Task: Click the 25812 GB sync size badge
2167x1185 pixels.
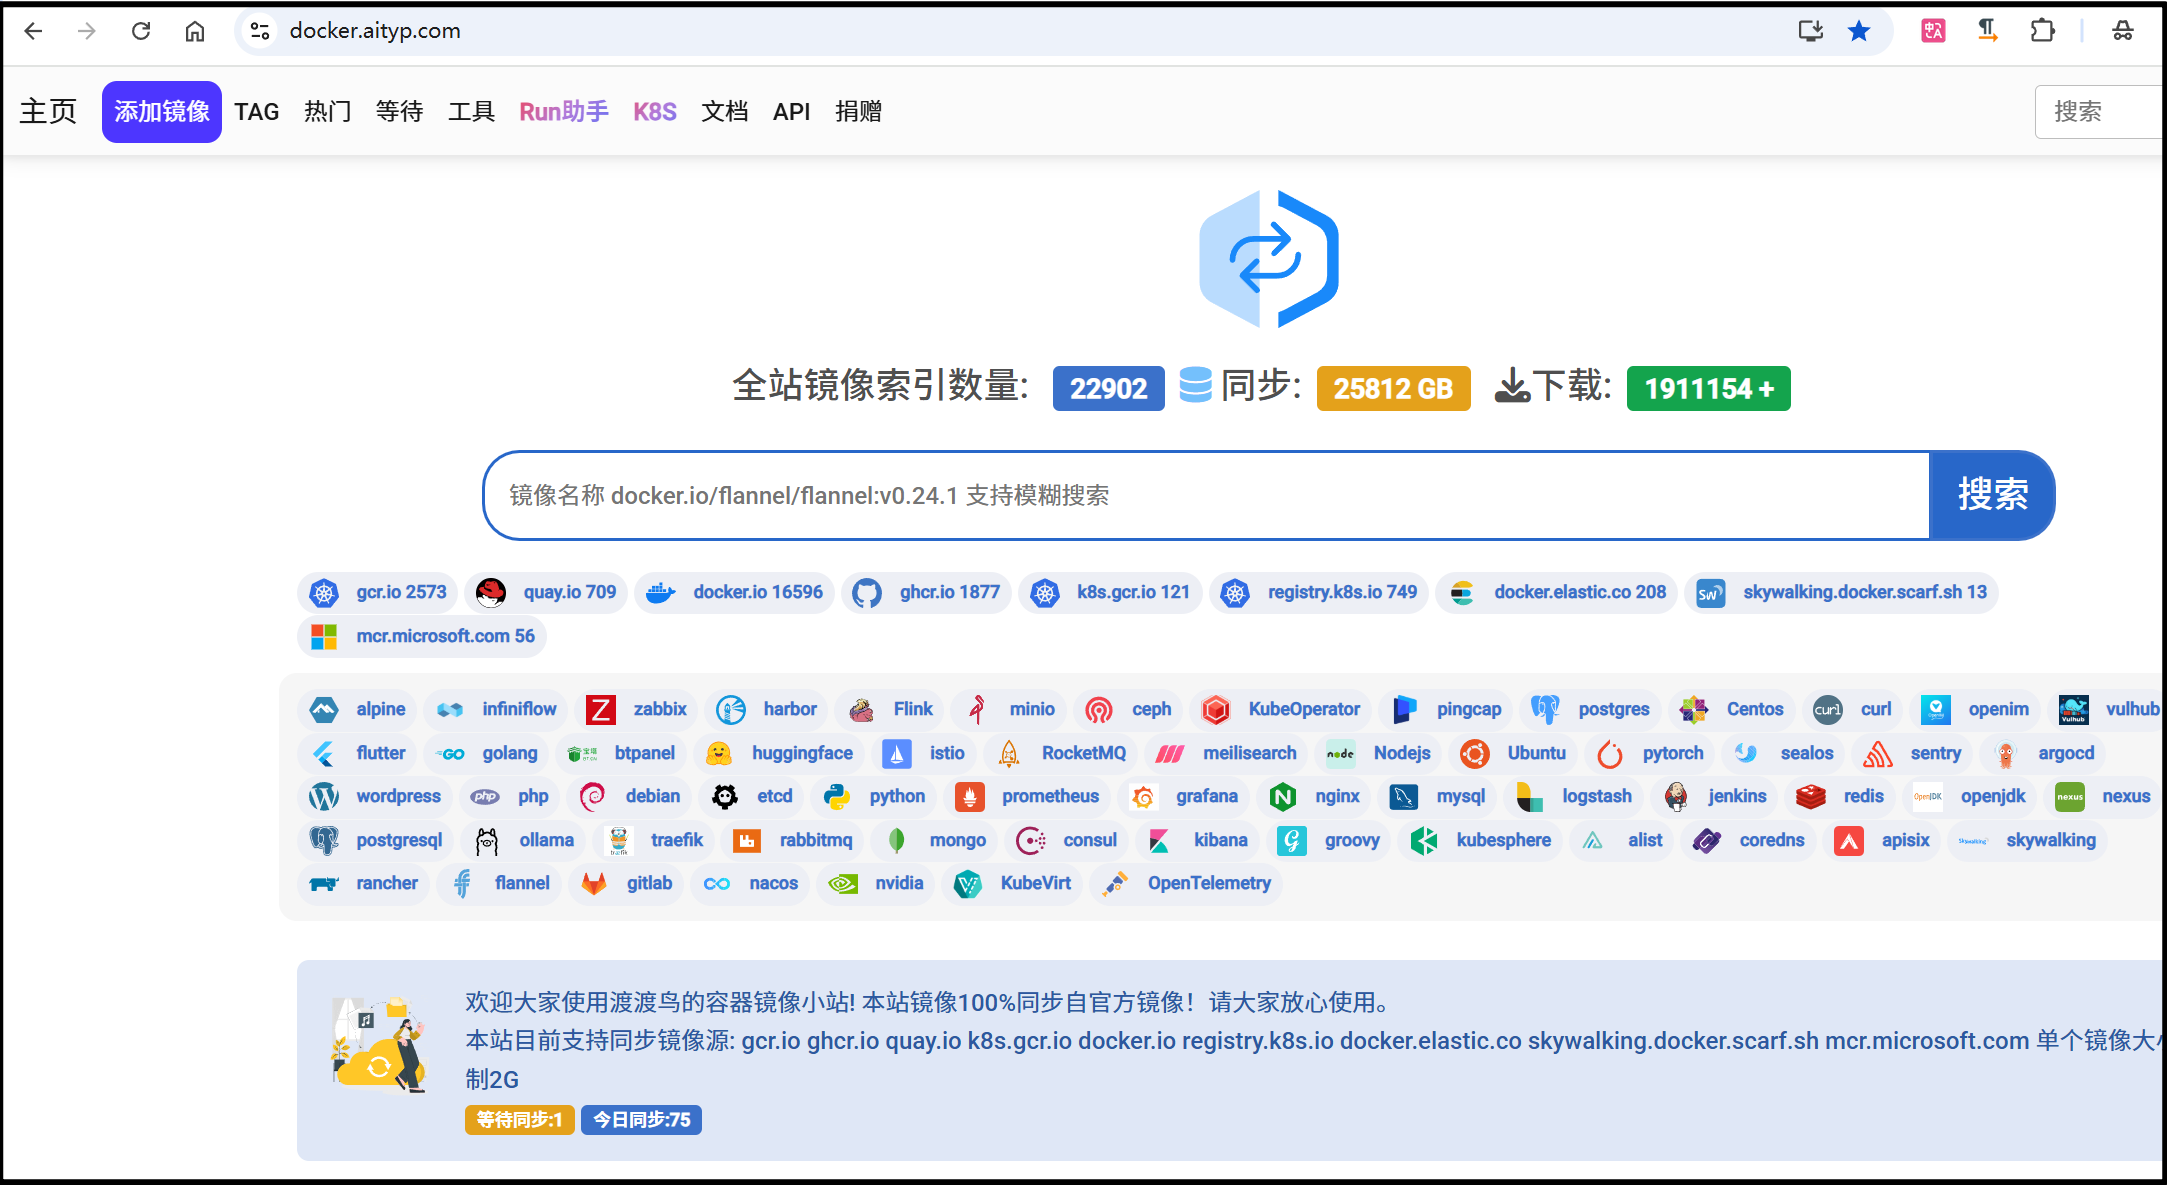Action: (x=1393, y=388)
